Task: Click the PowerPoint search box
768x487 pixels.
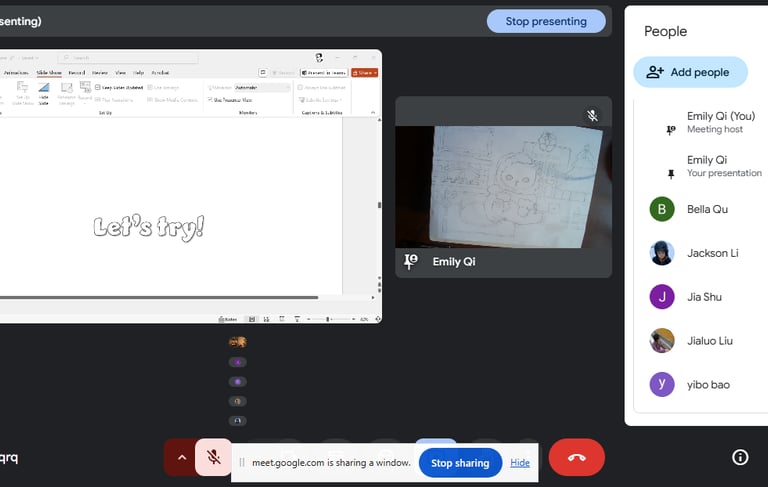Action: [x=128, y=58]
